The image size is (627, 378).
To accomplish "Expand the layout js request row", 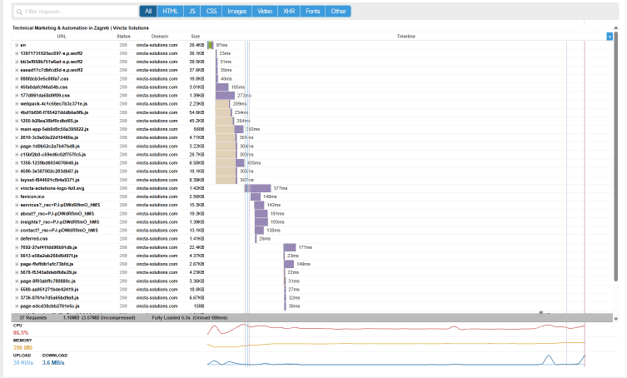I will [x=17, y=180].
